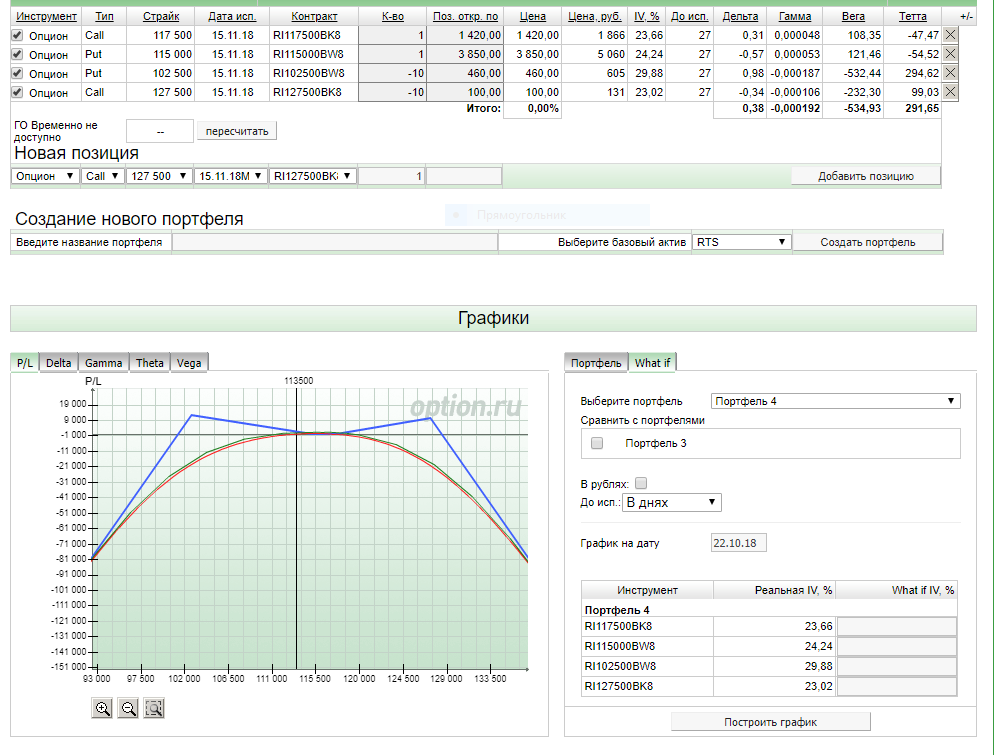Click 'Добавить позицию' button
Image resolution: width=998 pixels, height=755 pixels.
tap(866, 176)
